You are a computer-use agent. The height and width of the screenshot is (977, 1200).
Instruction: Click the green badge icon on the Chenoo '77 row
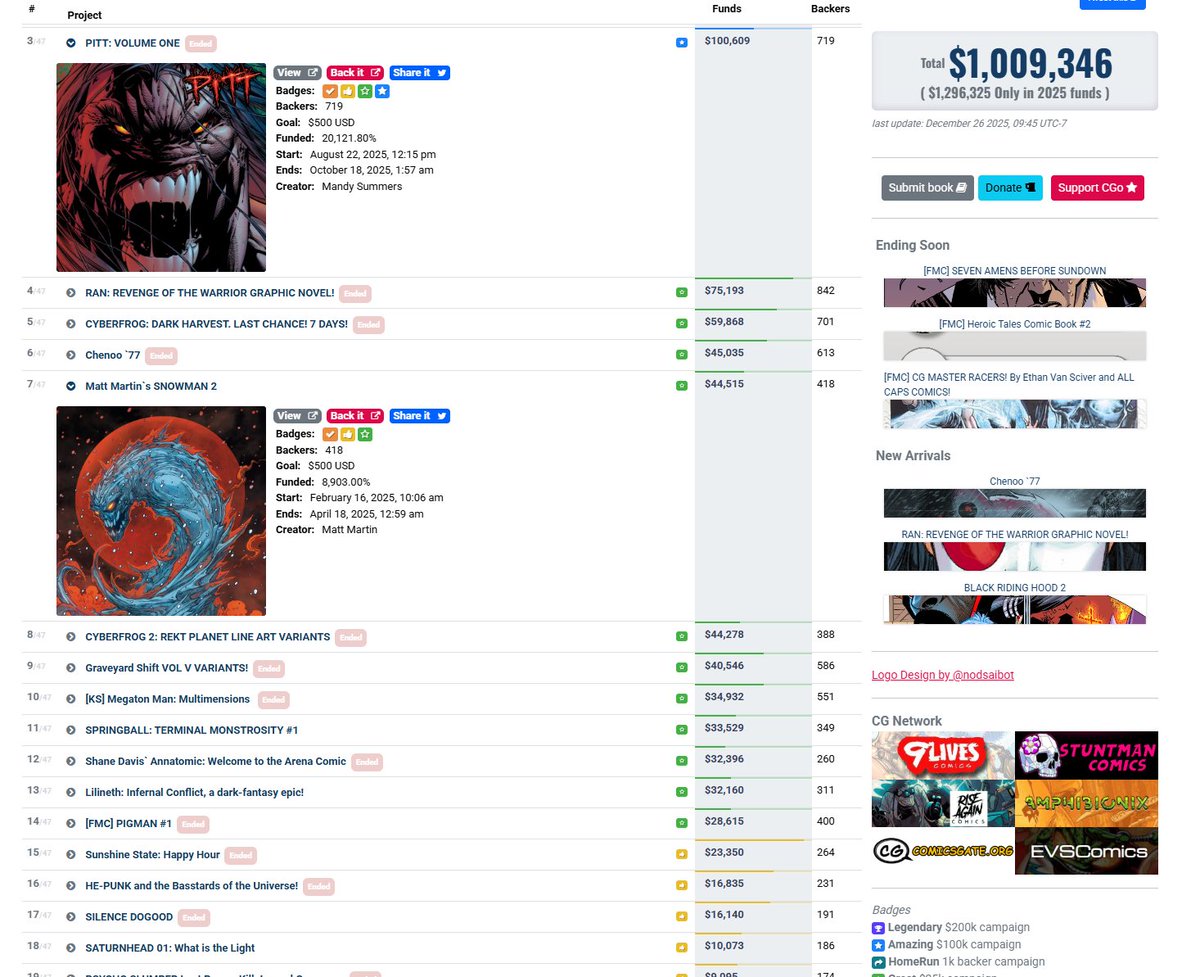click(x=682, y=355)
